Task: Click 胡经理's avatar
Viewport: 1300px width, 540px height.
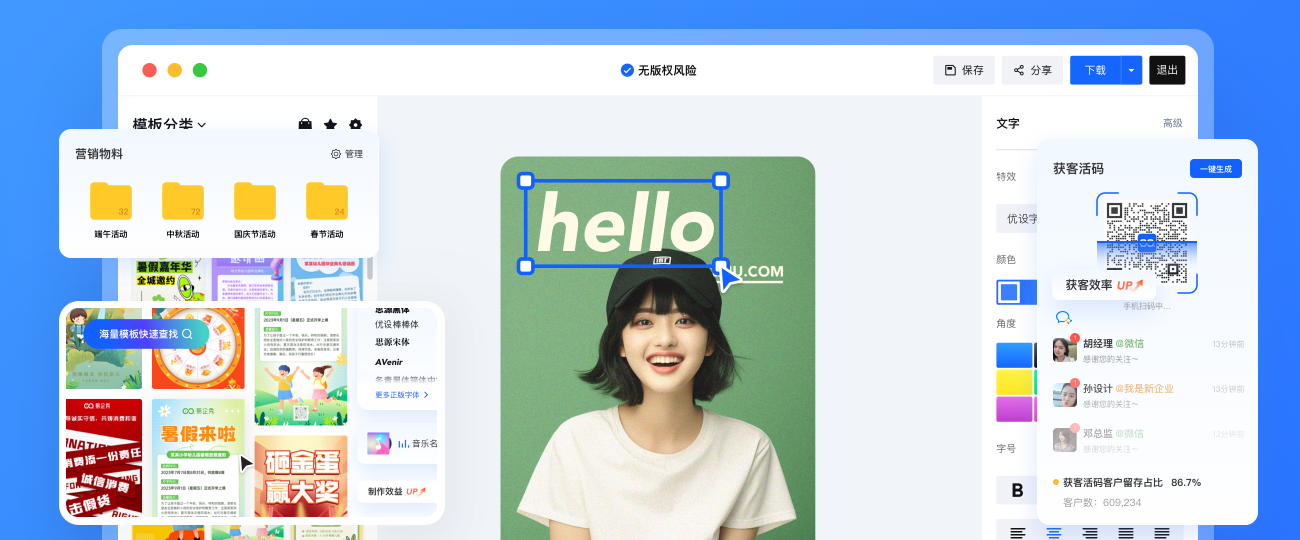Action: (1065, 350)
